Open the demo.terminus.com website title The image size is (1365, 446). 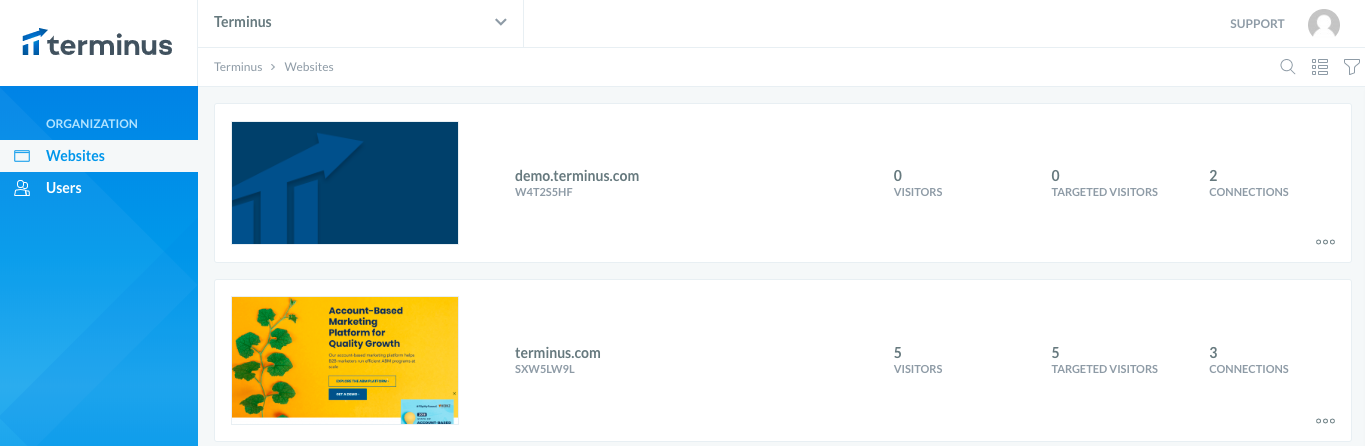(x=577, y=176)
